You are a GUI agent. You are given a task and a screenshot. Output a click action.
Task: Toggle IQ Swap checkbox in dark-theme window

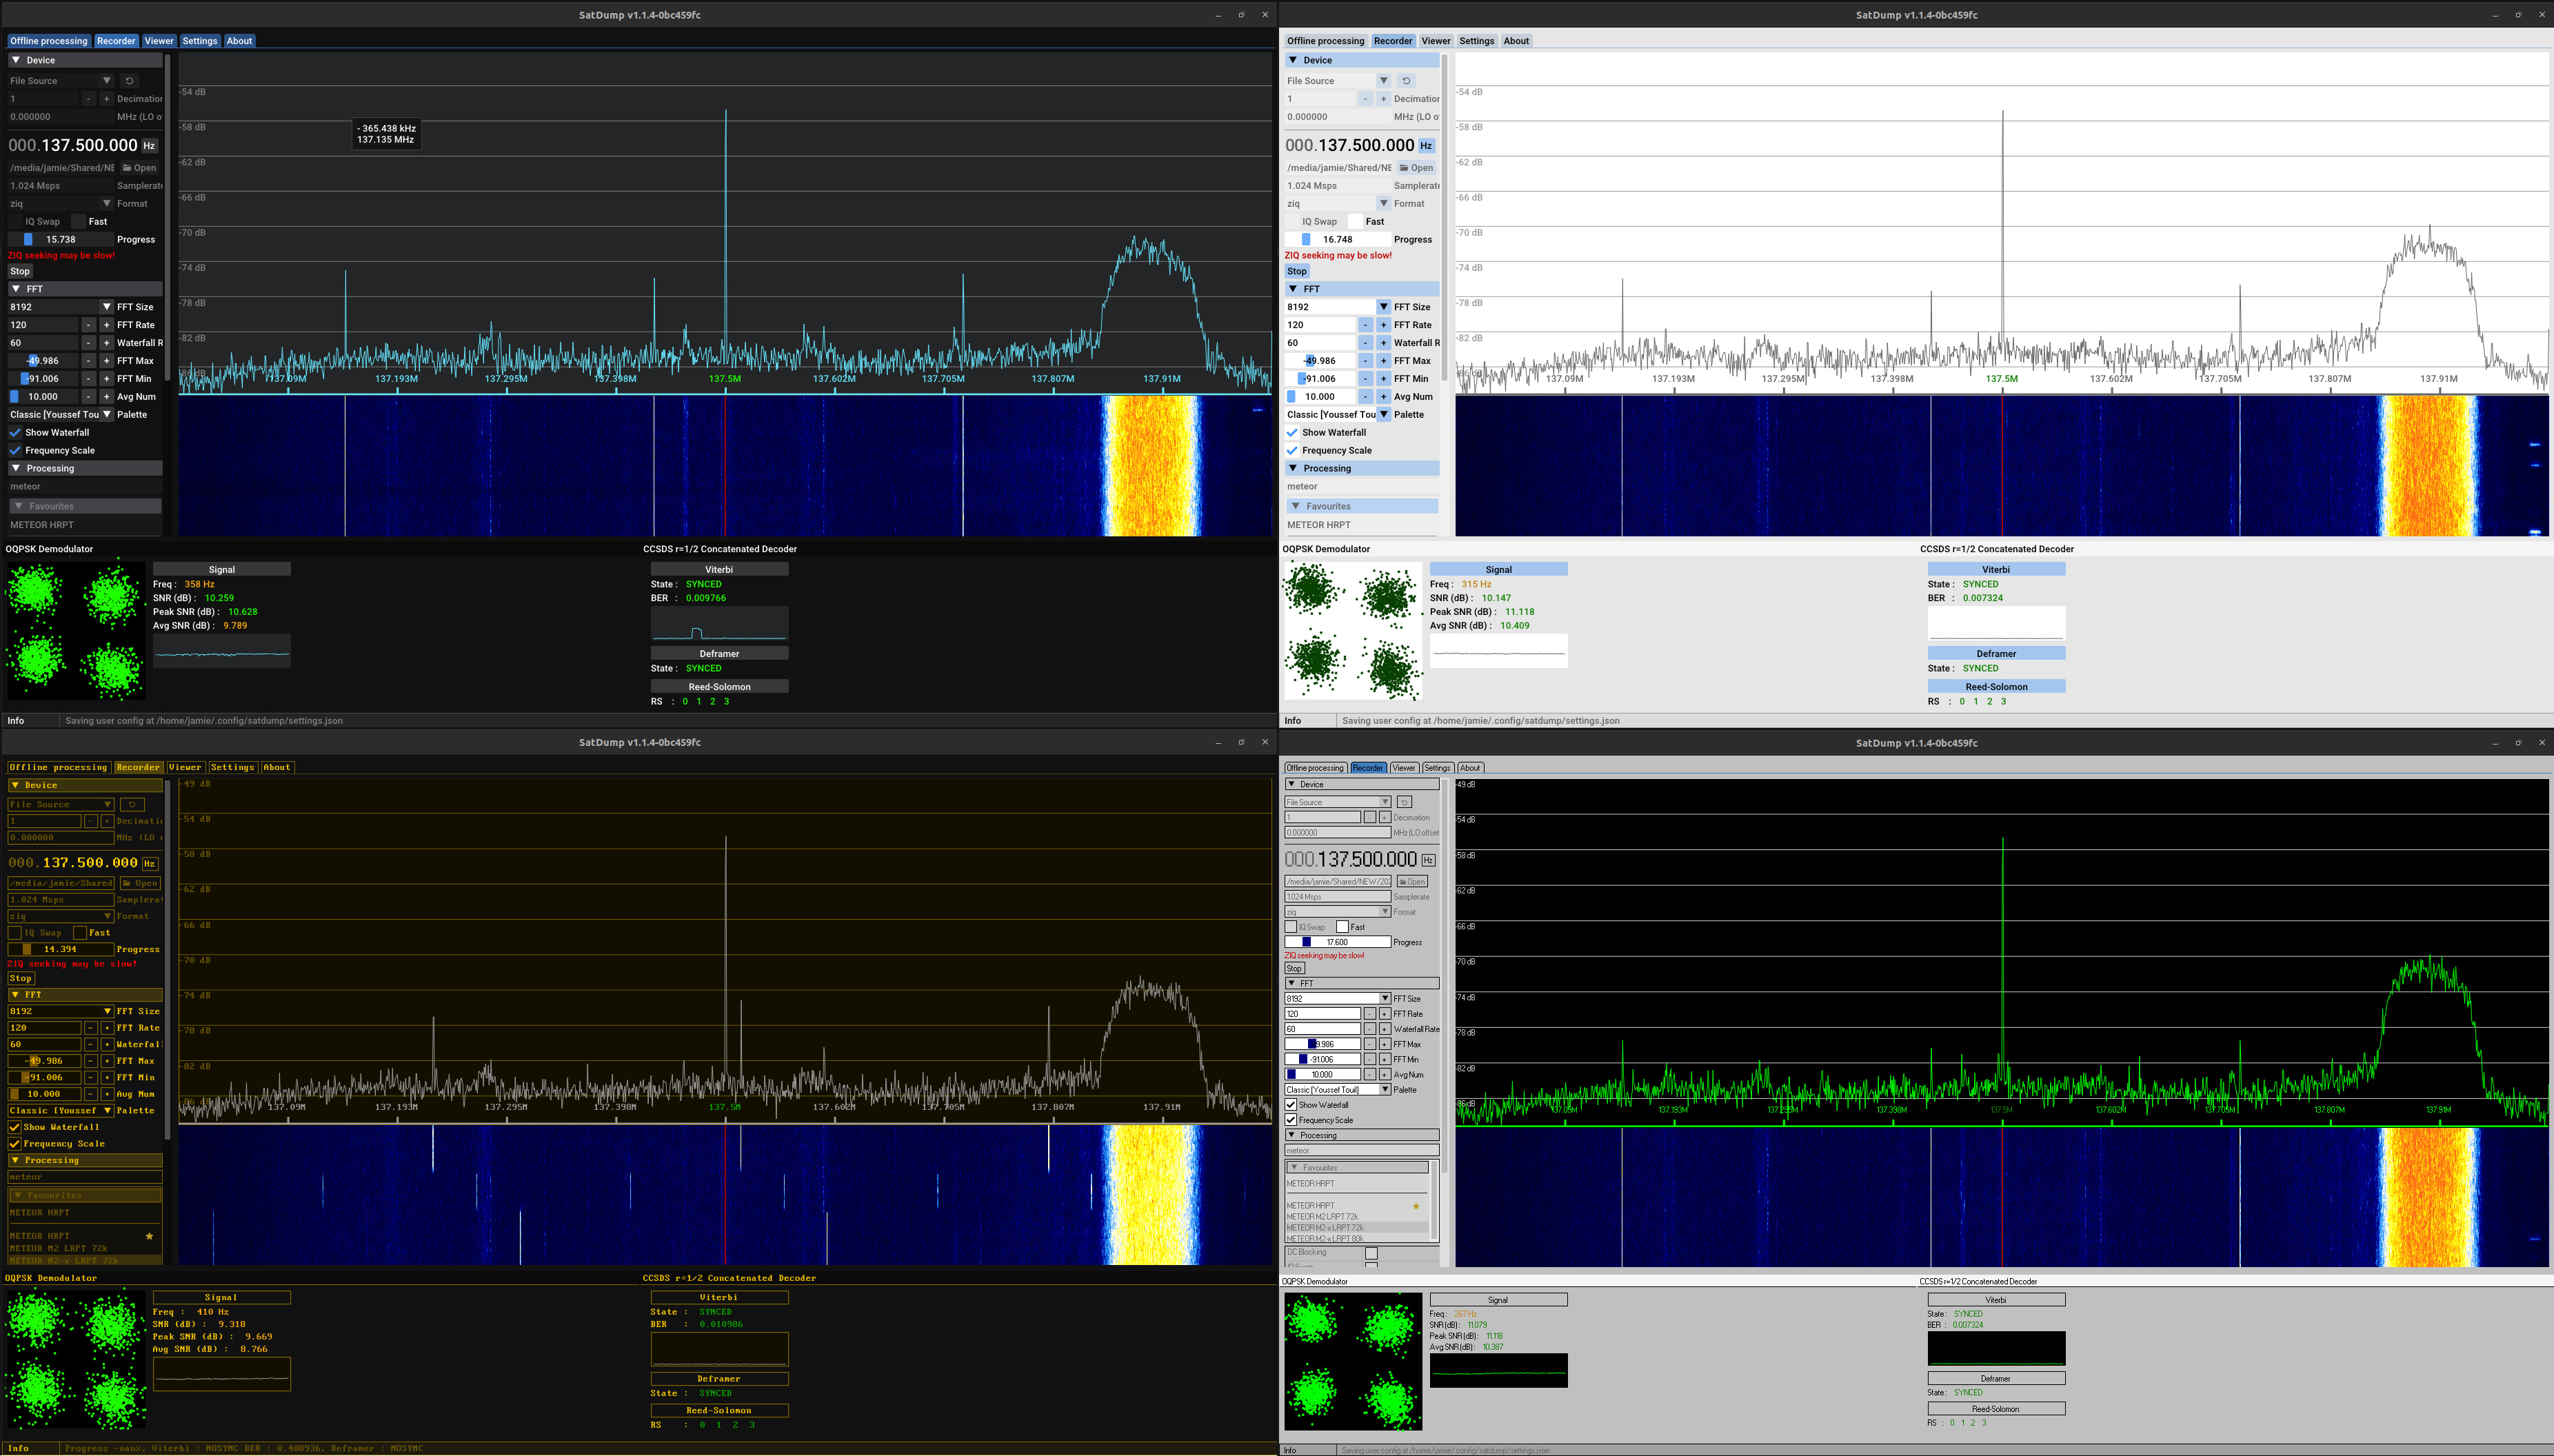tap(15, 222)
